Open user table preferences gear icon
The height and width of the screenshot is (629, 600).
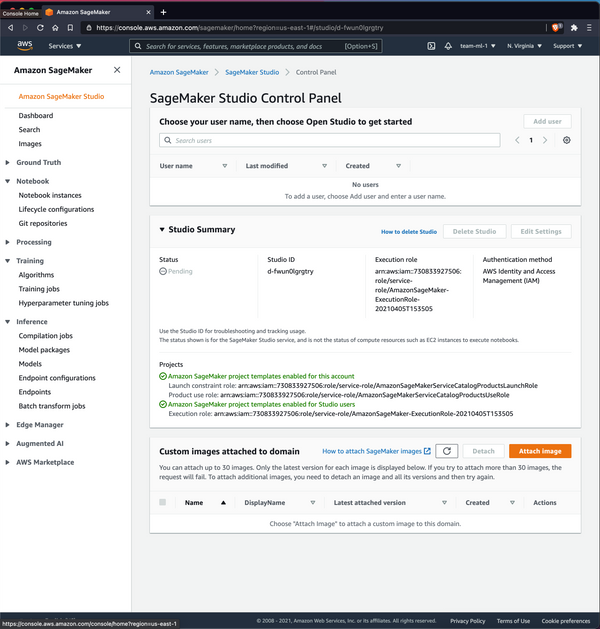point(567,140)
